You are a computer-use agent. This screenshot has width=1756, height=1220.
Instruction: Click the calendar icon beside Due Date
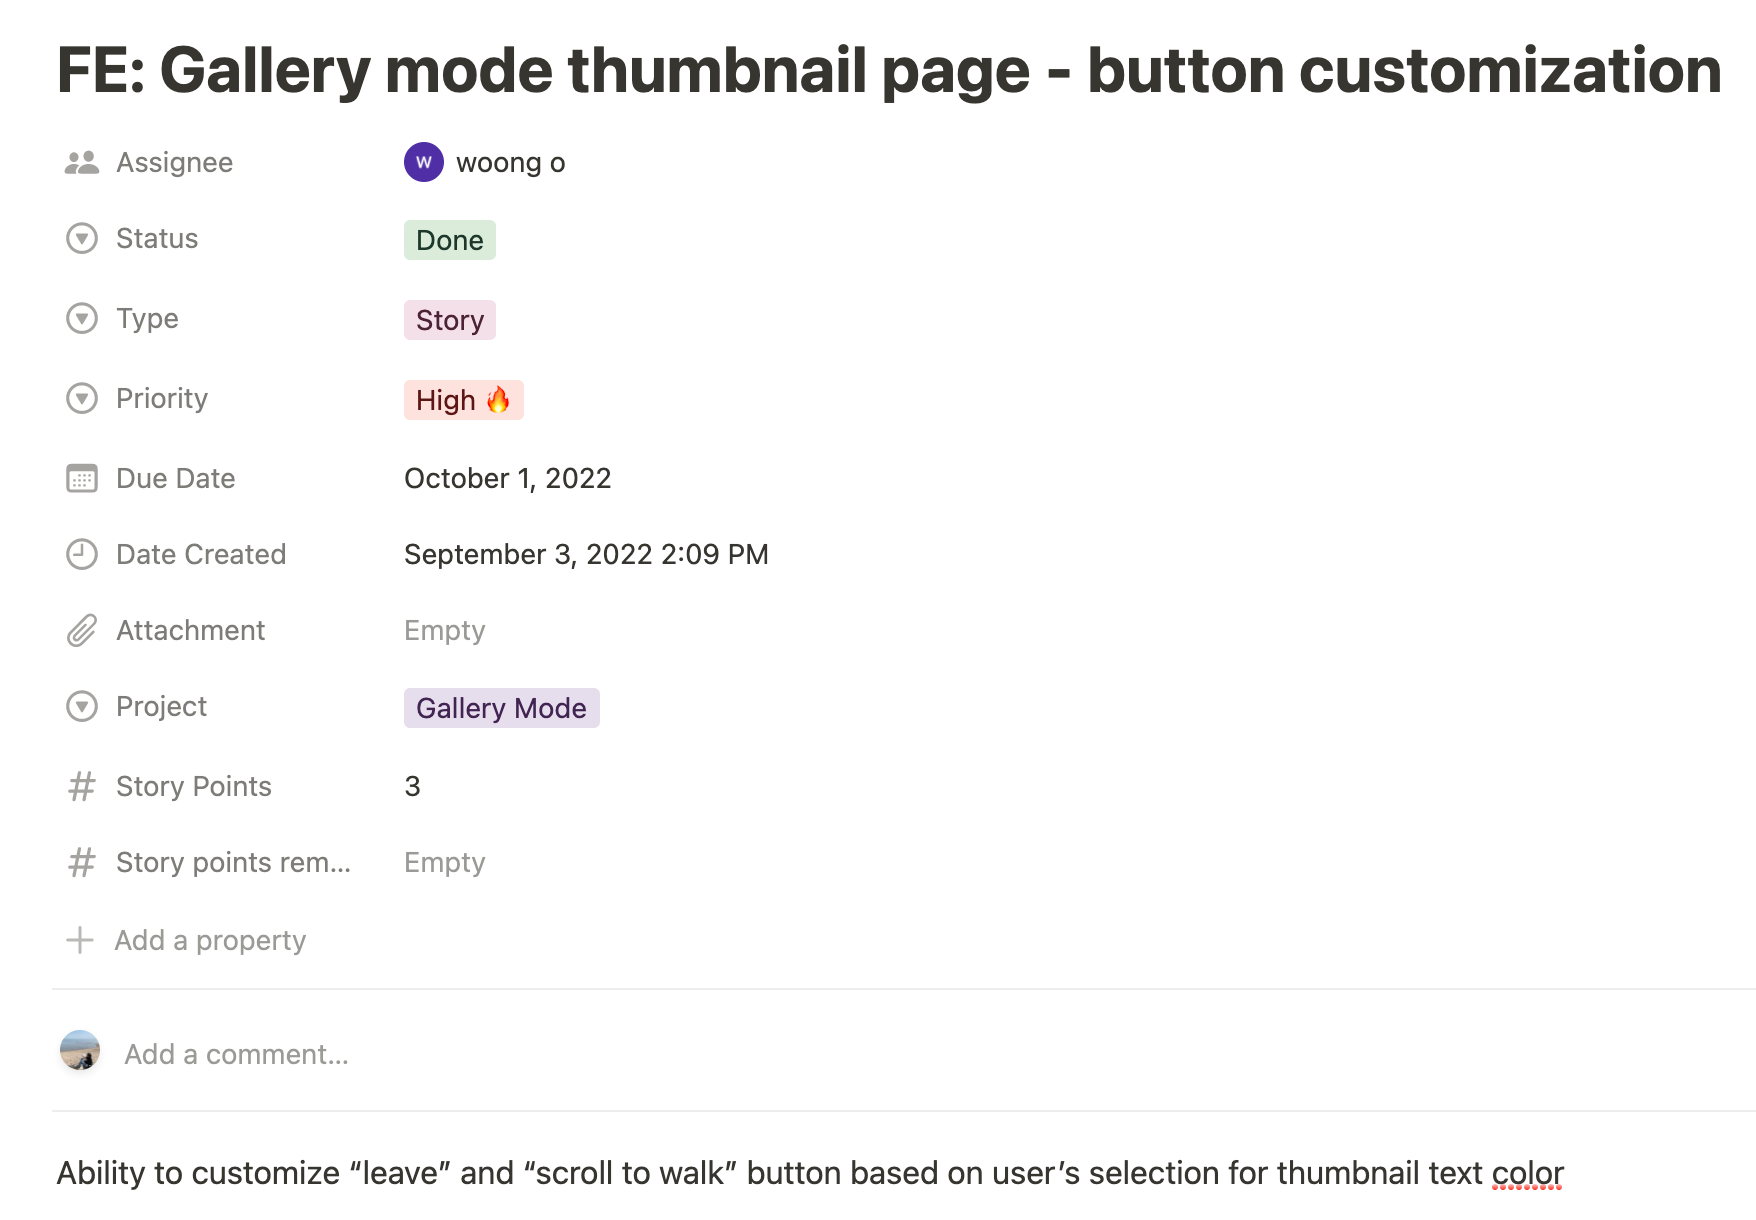(81, 478)
